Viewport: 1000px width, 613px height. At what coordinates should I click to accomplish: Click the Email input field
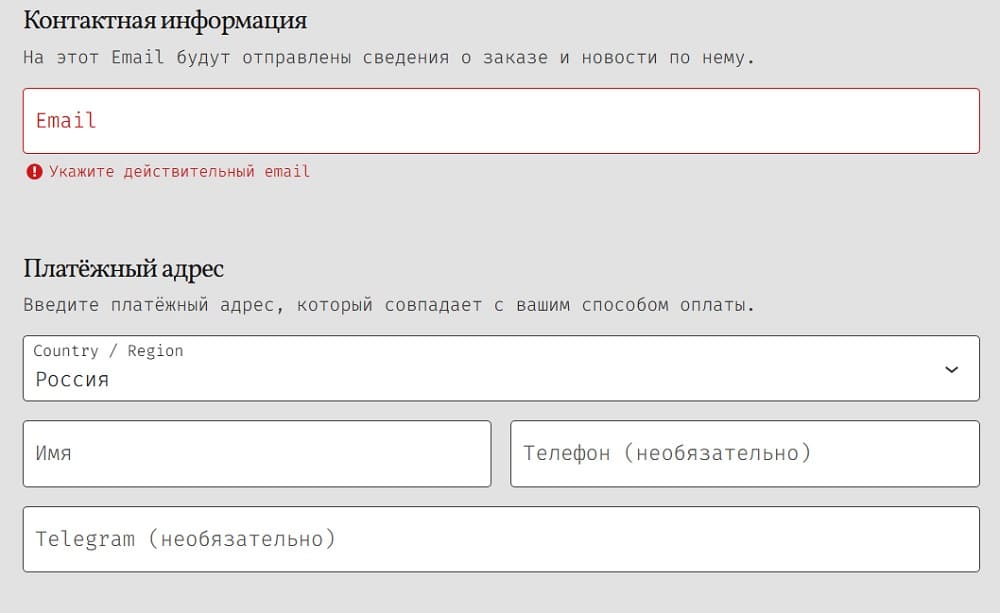pos(501,121)
